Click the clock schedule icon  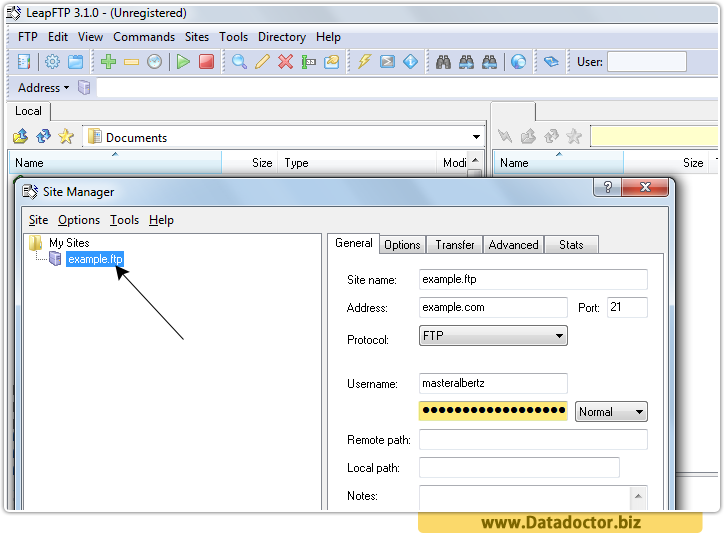[155, 61]
